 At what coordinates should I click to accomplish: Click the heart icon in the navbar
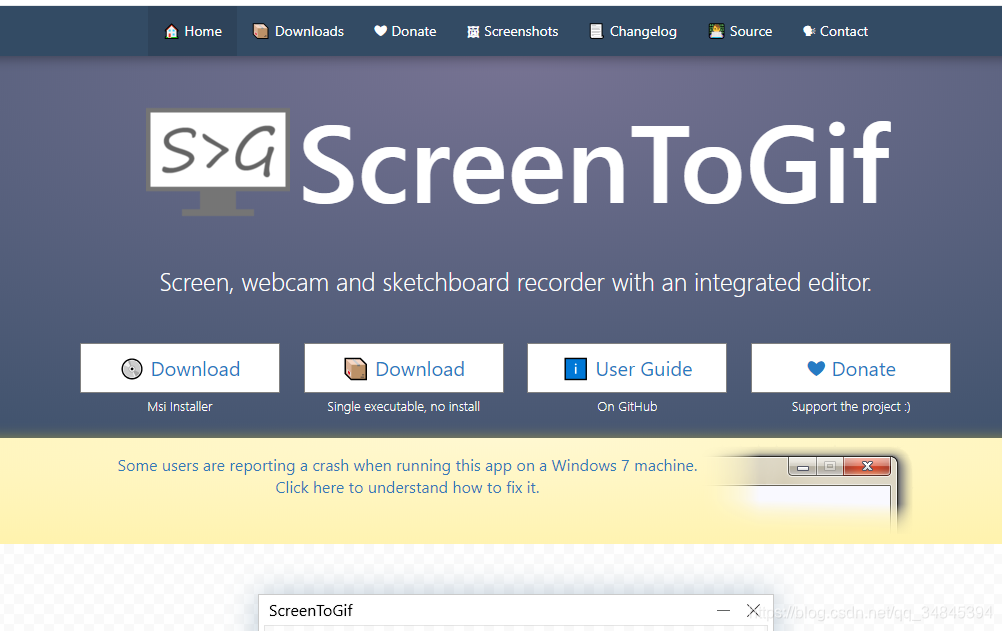click(380, 31)
